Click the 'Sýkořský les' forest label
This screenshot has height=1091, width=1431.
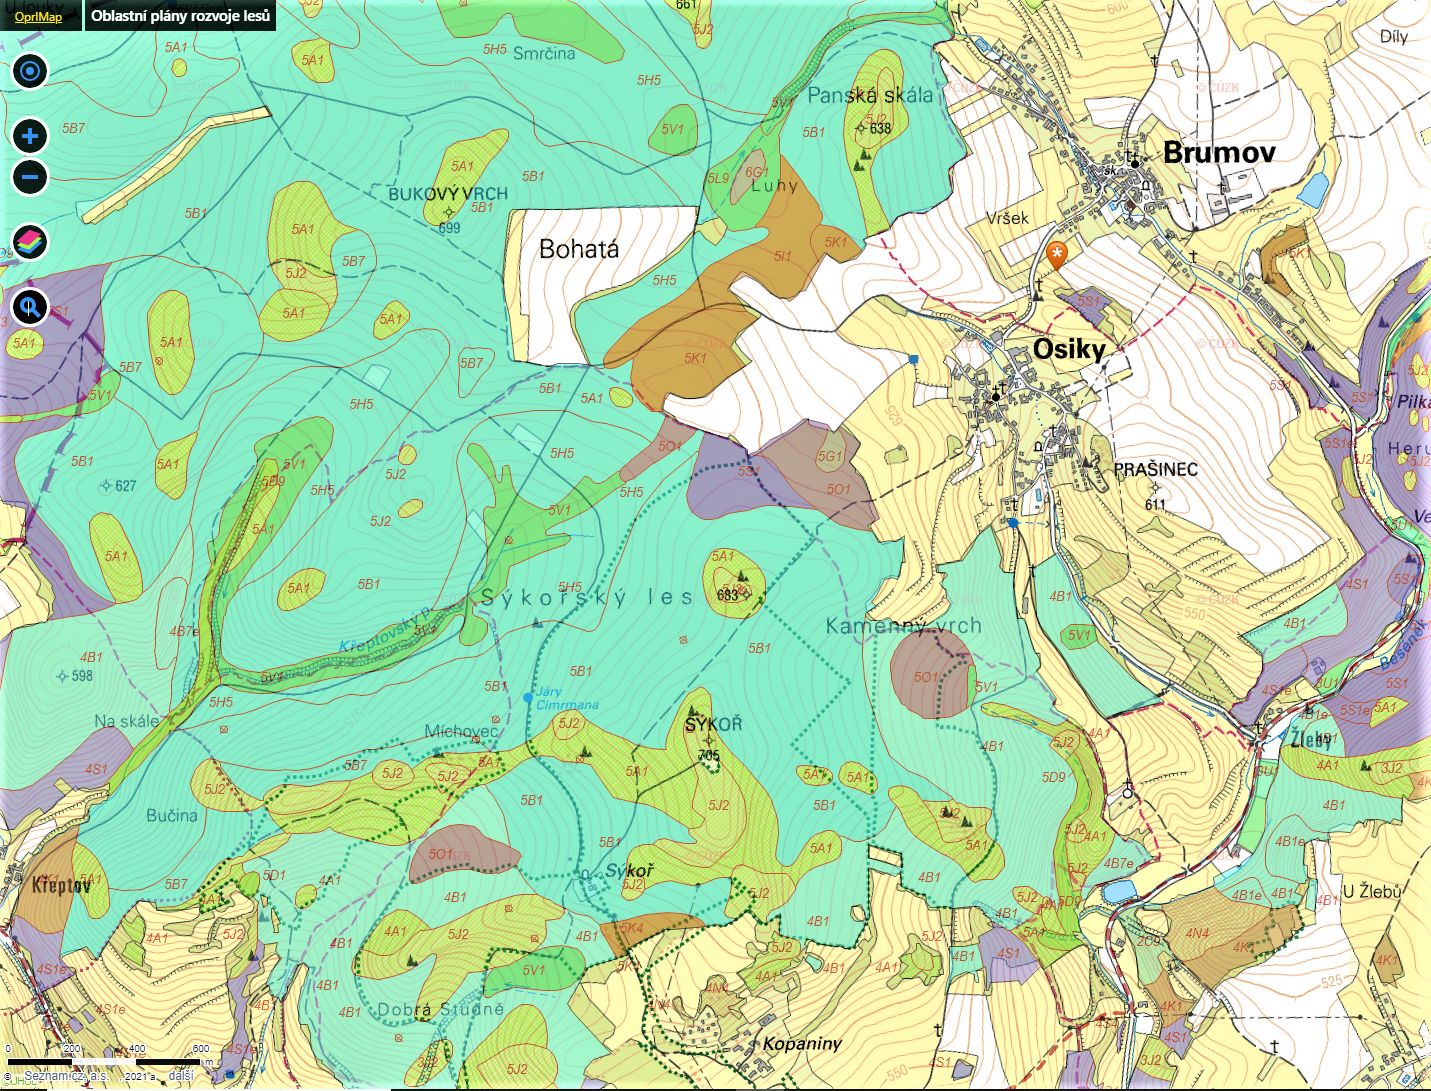(x=587, y=598)
